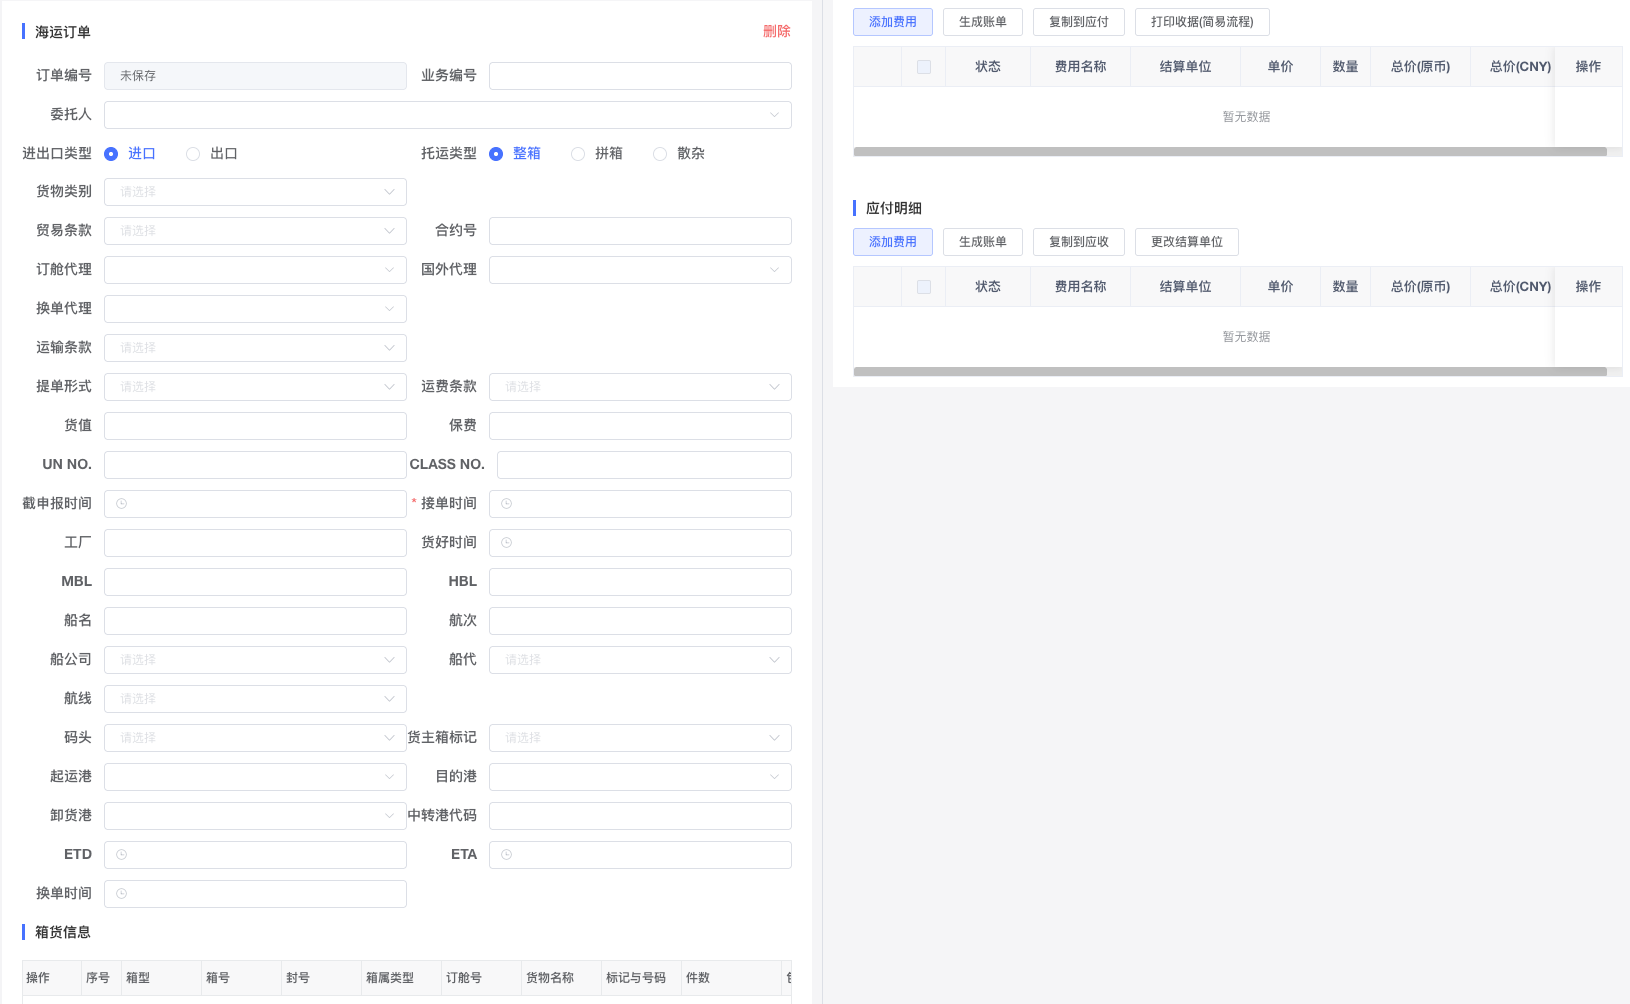The height and width of the screenshot is (1004, 1630).
Task: Click clock icon in 换单时间 field
Action: coord(122,894)
